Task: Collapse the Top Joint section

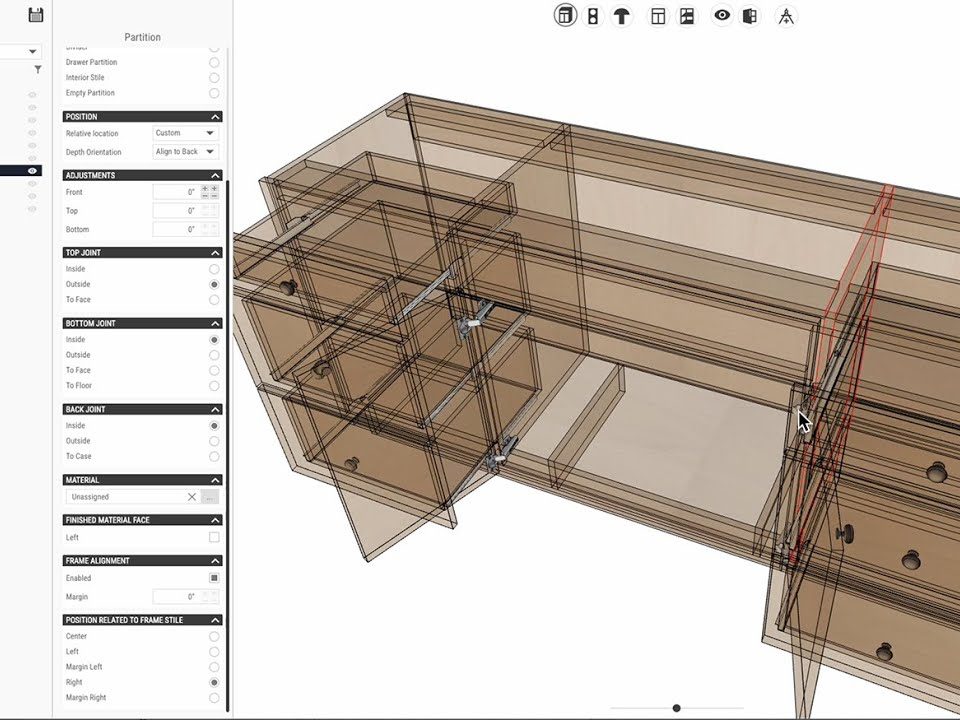Action: pyautogui.click(x=214, y=253)
